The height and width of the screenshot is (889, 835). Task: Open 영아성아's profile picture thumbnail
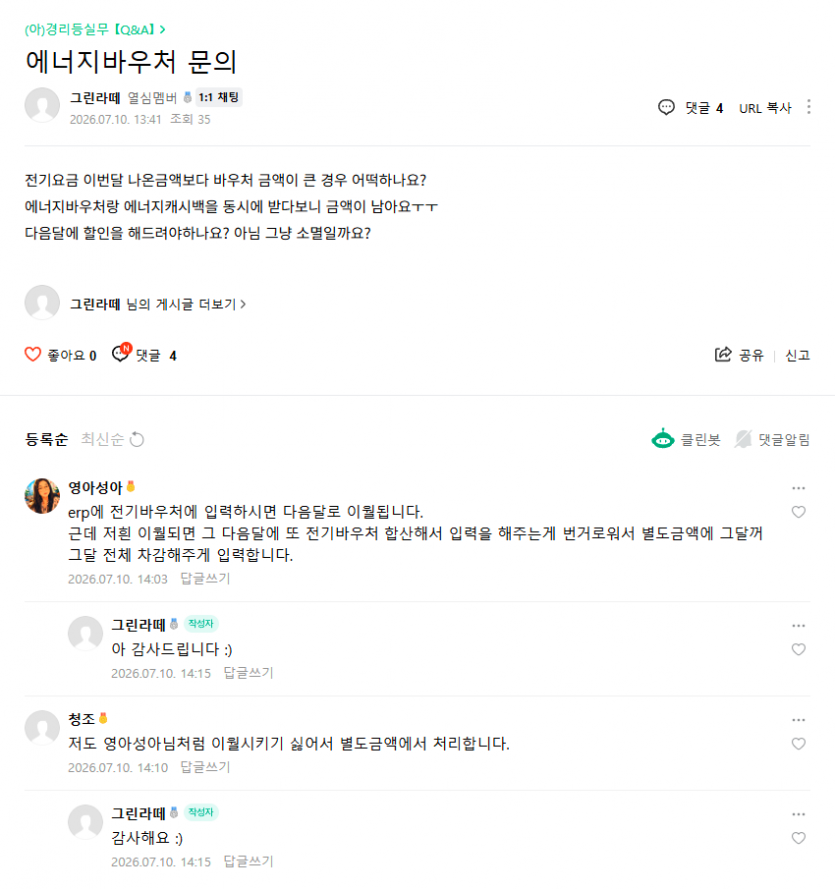(42, 496)
